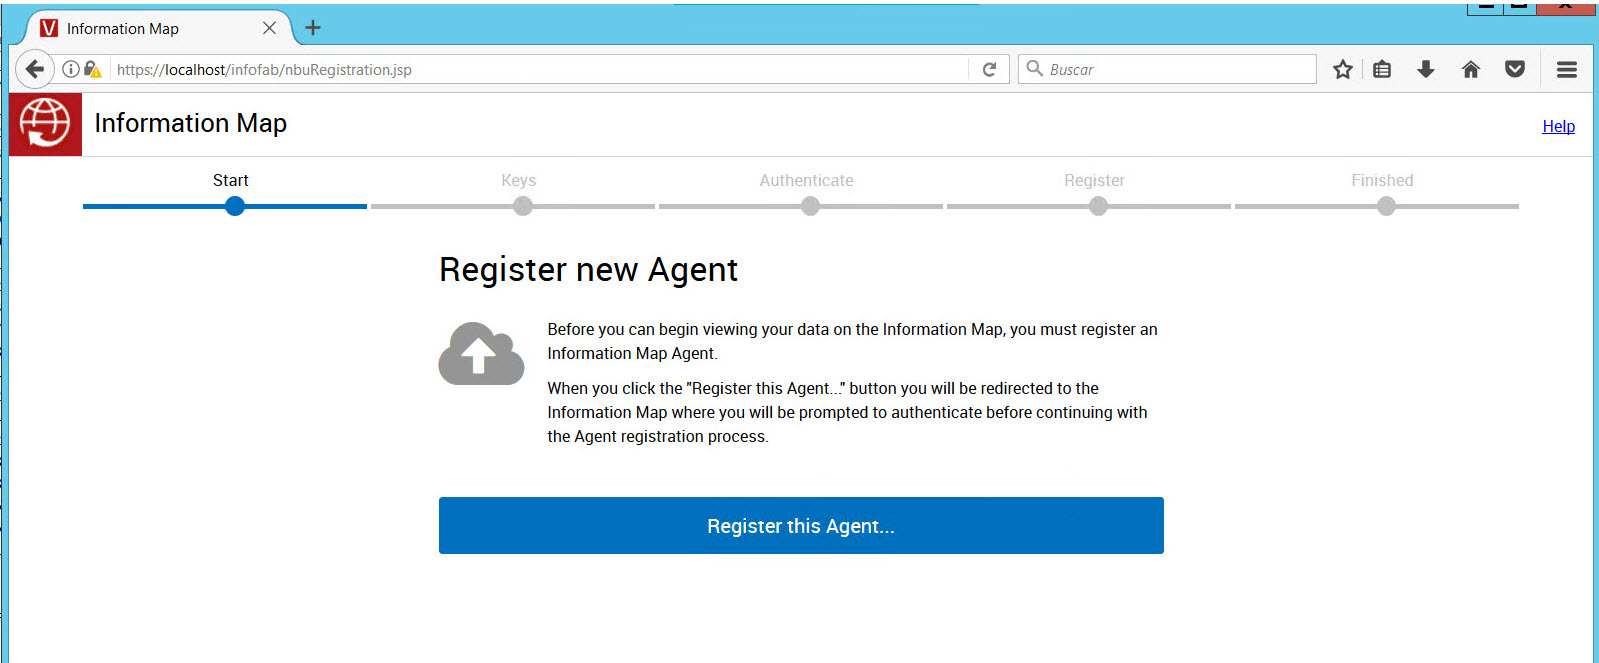Bookmark this page with star icon
The image size is (1599, 663).
[x=1342, y=69]
